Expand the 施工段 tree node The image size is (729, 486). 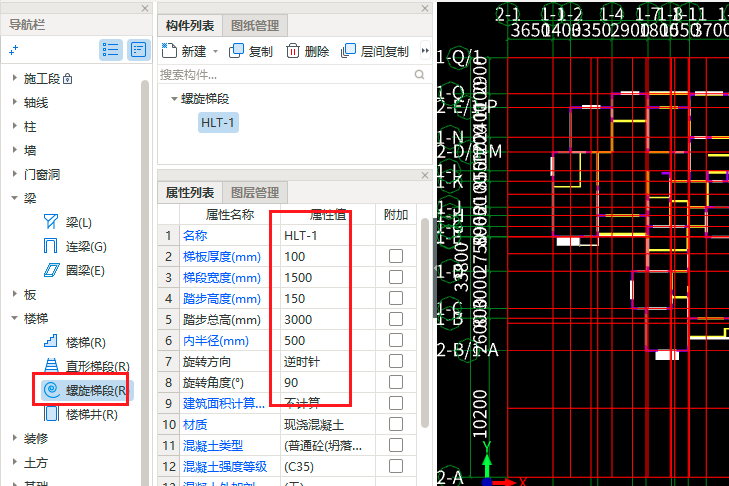pyautogui.click(x=14, y=78)
